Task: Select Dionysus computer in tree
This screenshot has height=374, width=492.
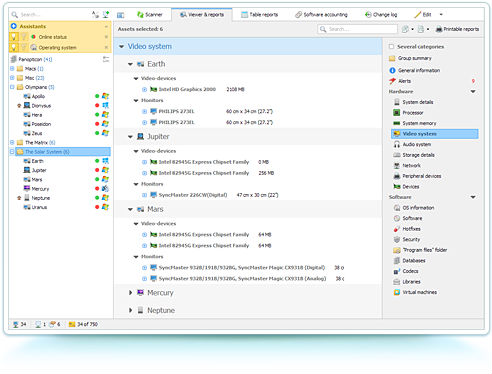Action: click(x=37, y=106)
